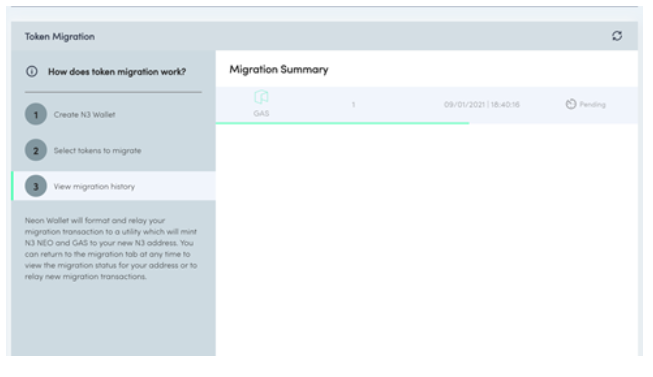Image resolution: width=653 pixels, height=377 pixels.
Task: Select step 1 circle number badge
Action: (x=36, y=114)
